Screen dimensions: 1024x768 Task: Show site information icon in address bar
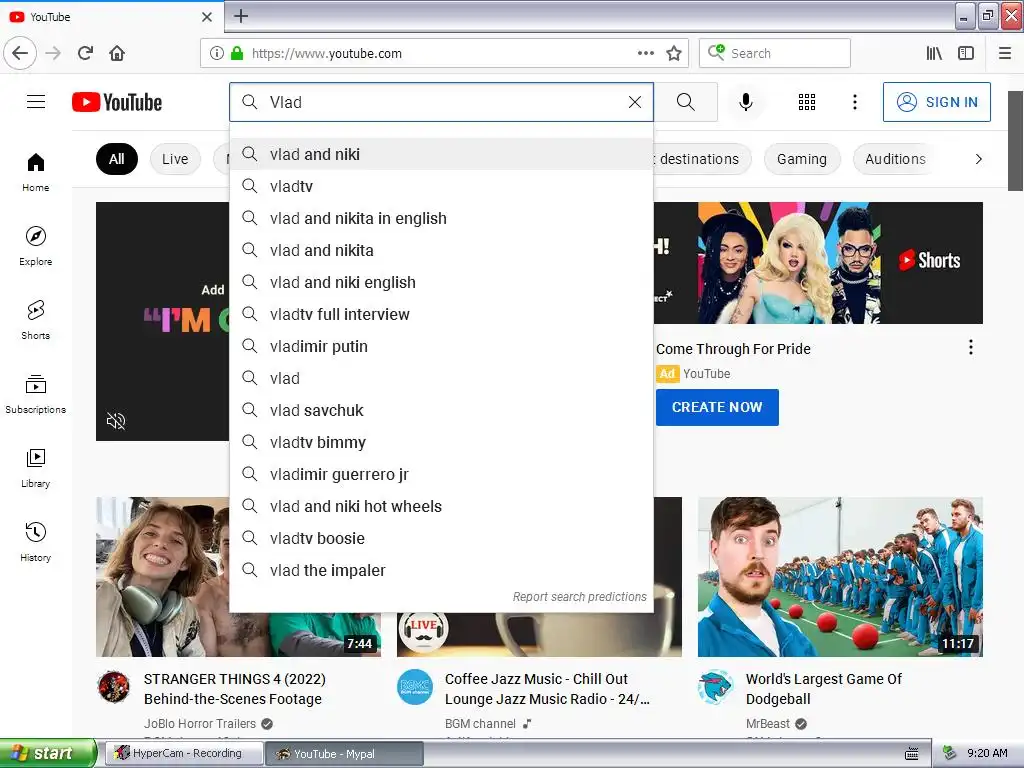pyautogui.click(x=217, y=53)
